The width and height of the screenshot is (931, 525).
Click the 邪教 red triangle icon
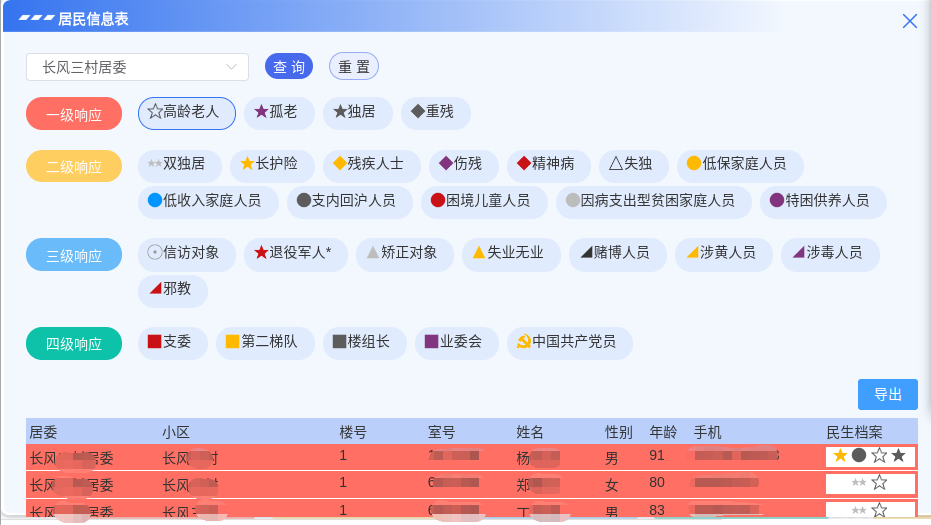click(155, 290)
